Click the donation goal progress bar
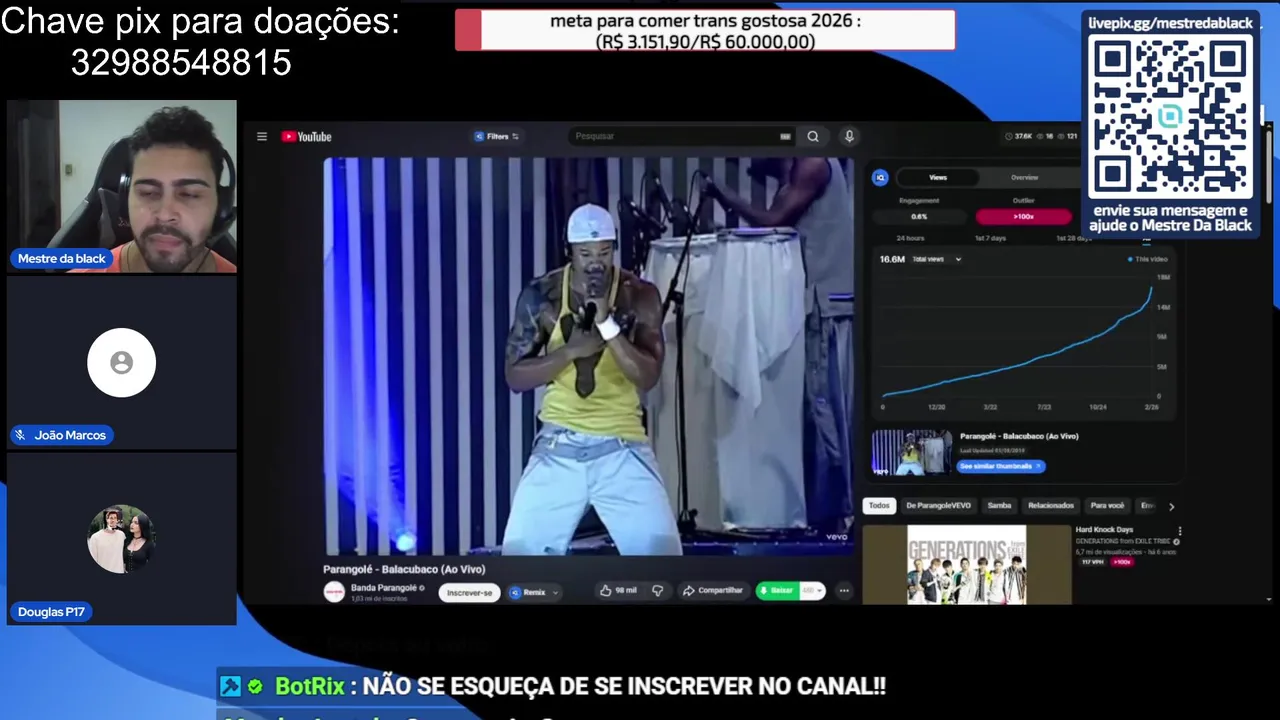The width and height of the screenshot is (1280, 720). [x=705, y=30]
